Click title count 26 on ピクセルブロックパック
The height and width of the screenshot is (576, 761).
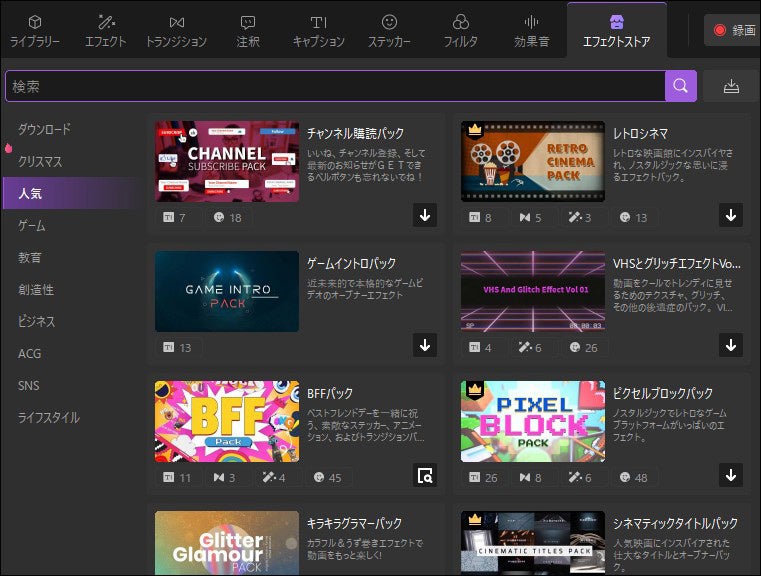point(483,477)
